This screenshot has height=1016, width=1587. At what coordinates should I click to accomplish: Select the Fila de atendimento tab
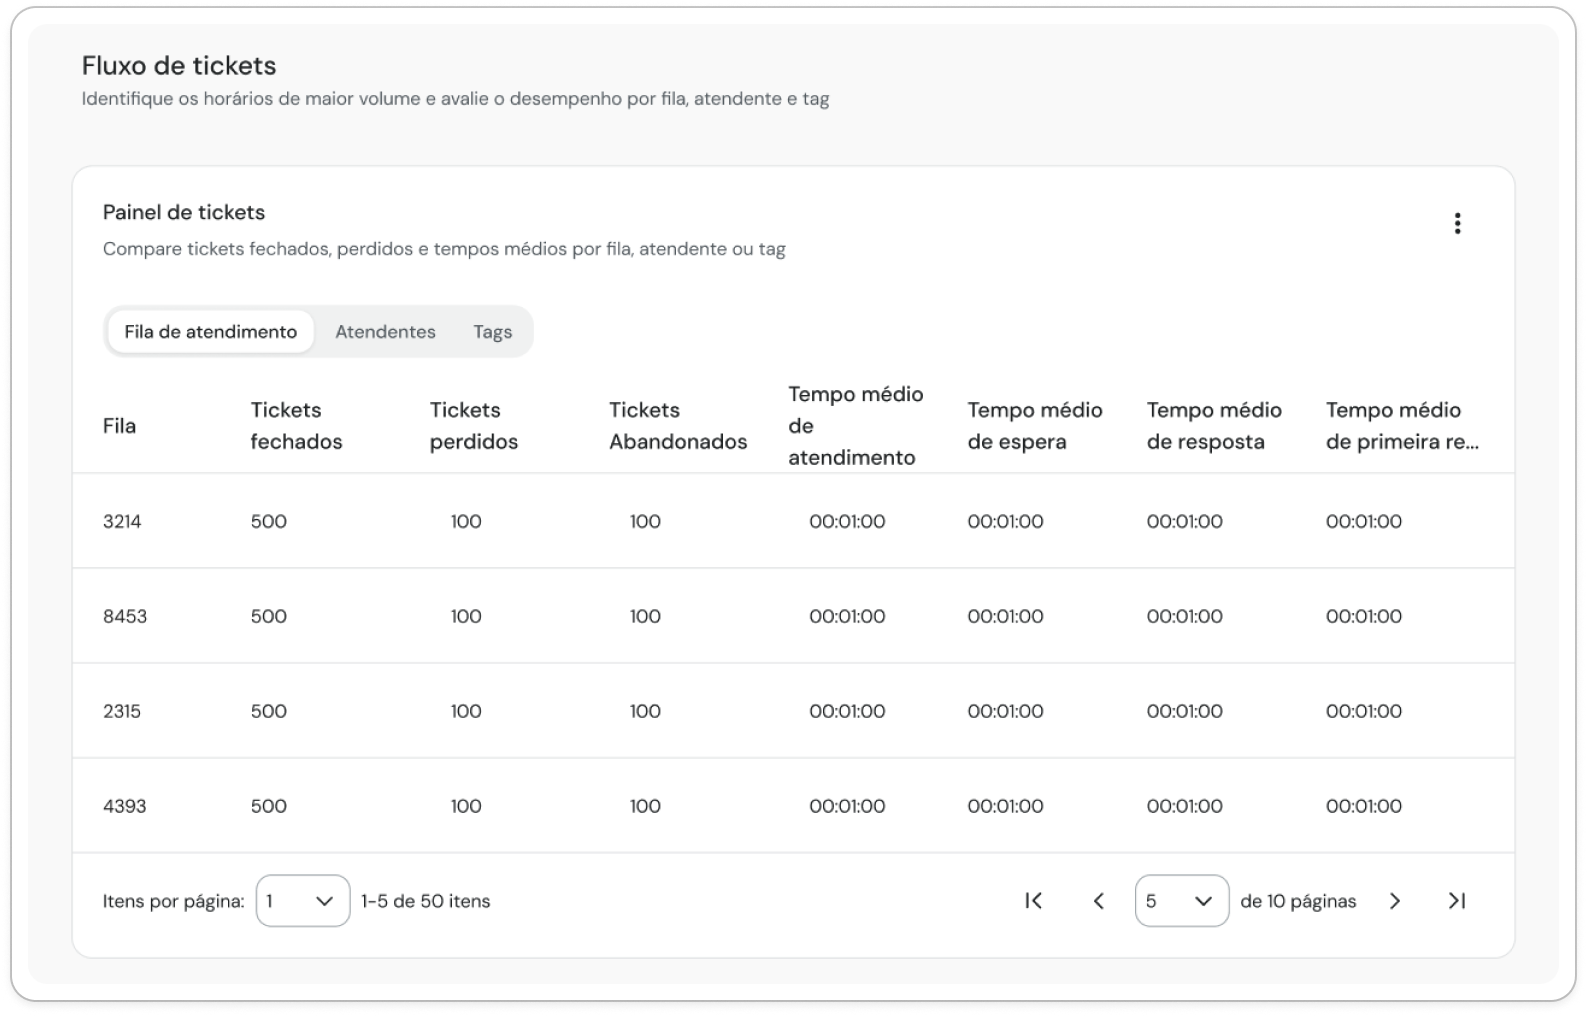(x=210, y=332)
